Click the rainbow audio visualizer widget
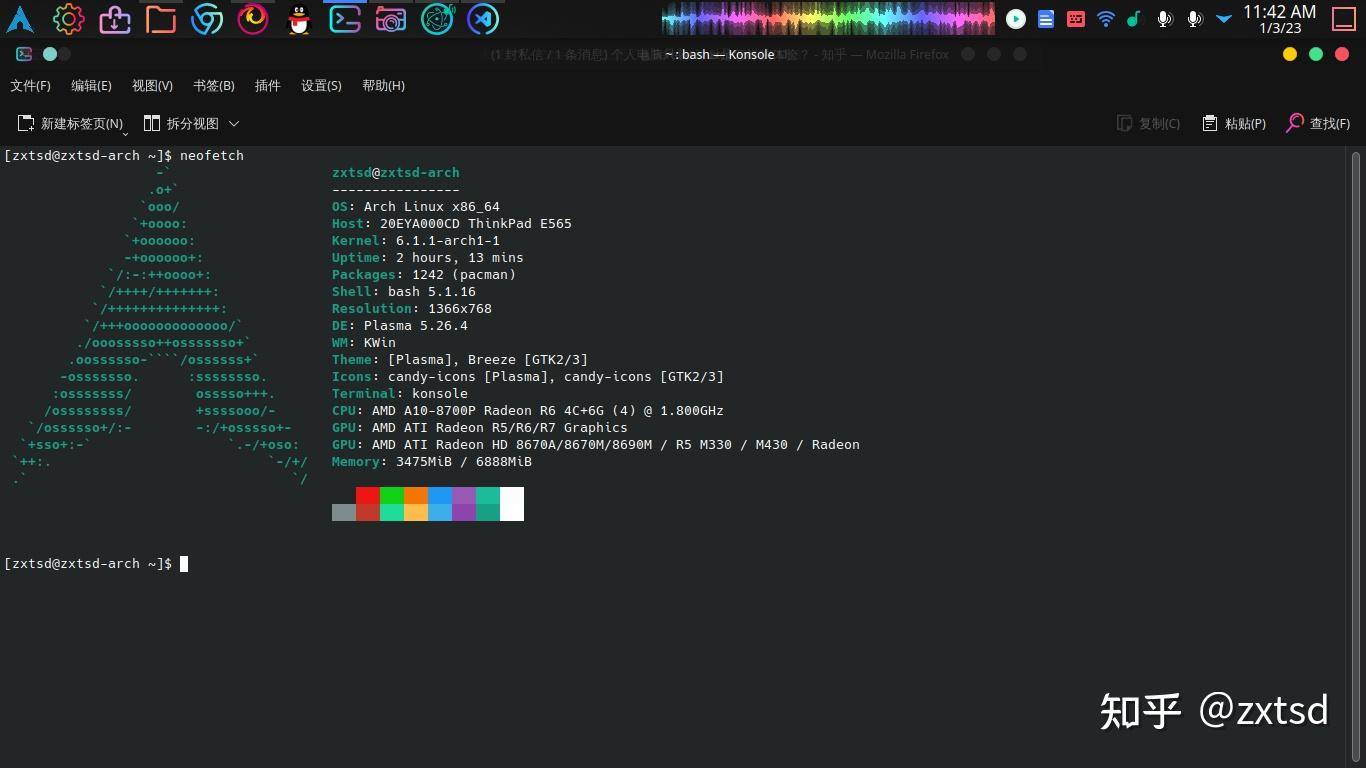The image size is (1366, 768). point(828,18)
